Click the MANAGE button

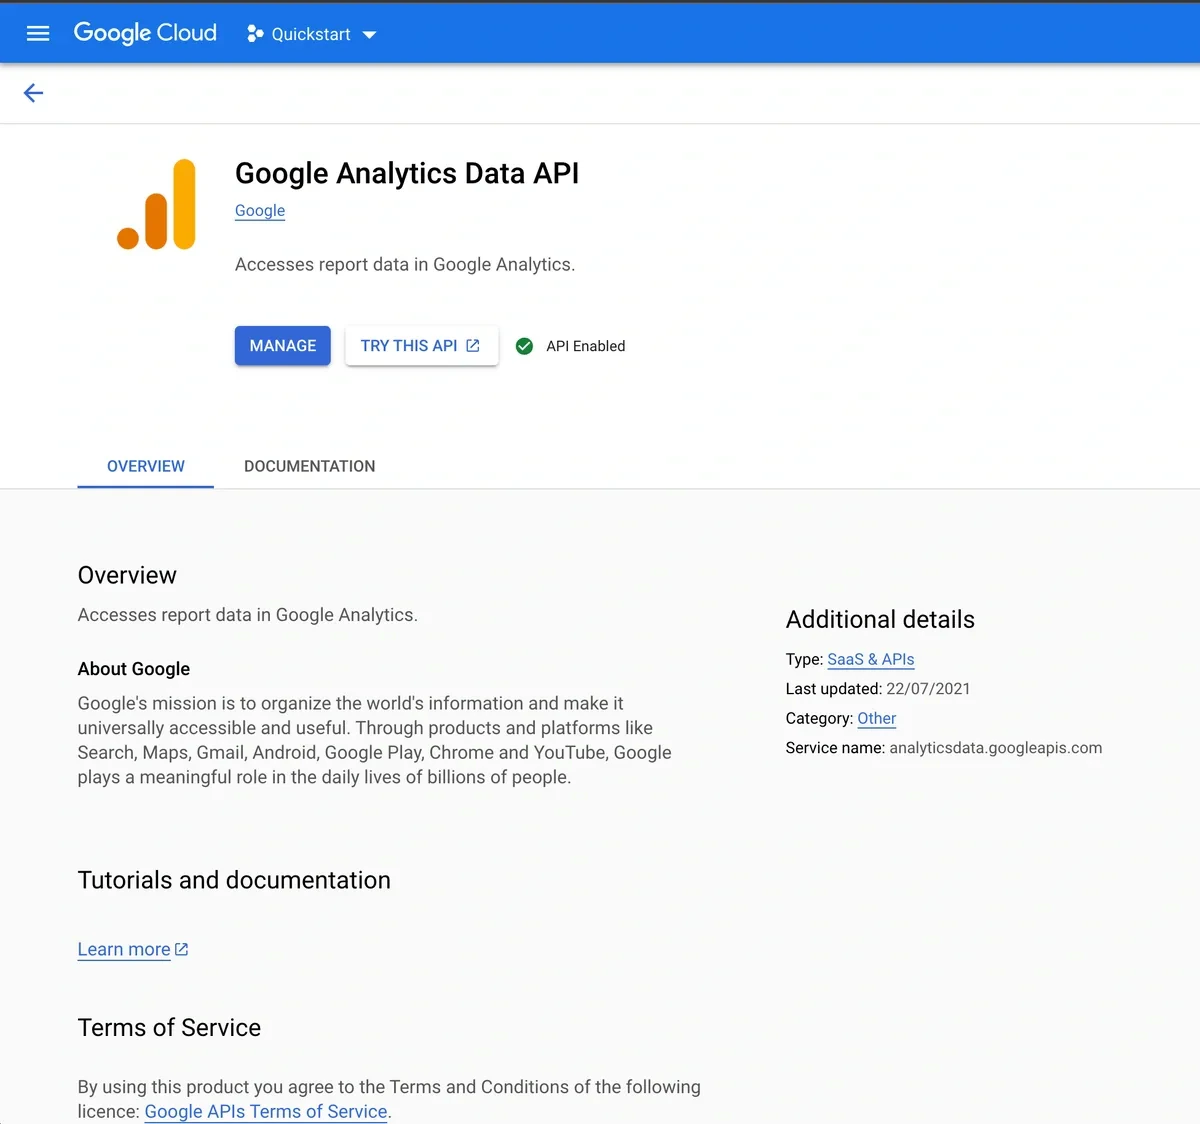[282, 345]
